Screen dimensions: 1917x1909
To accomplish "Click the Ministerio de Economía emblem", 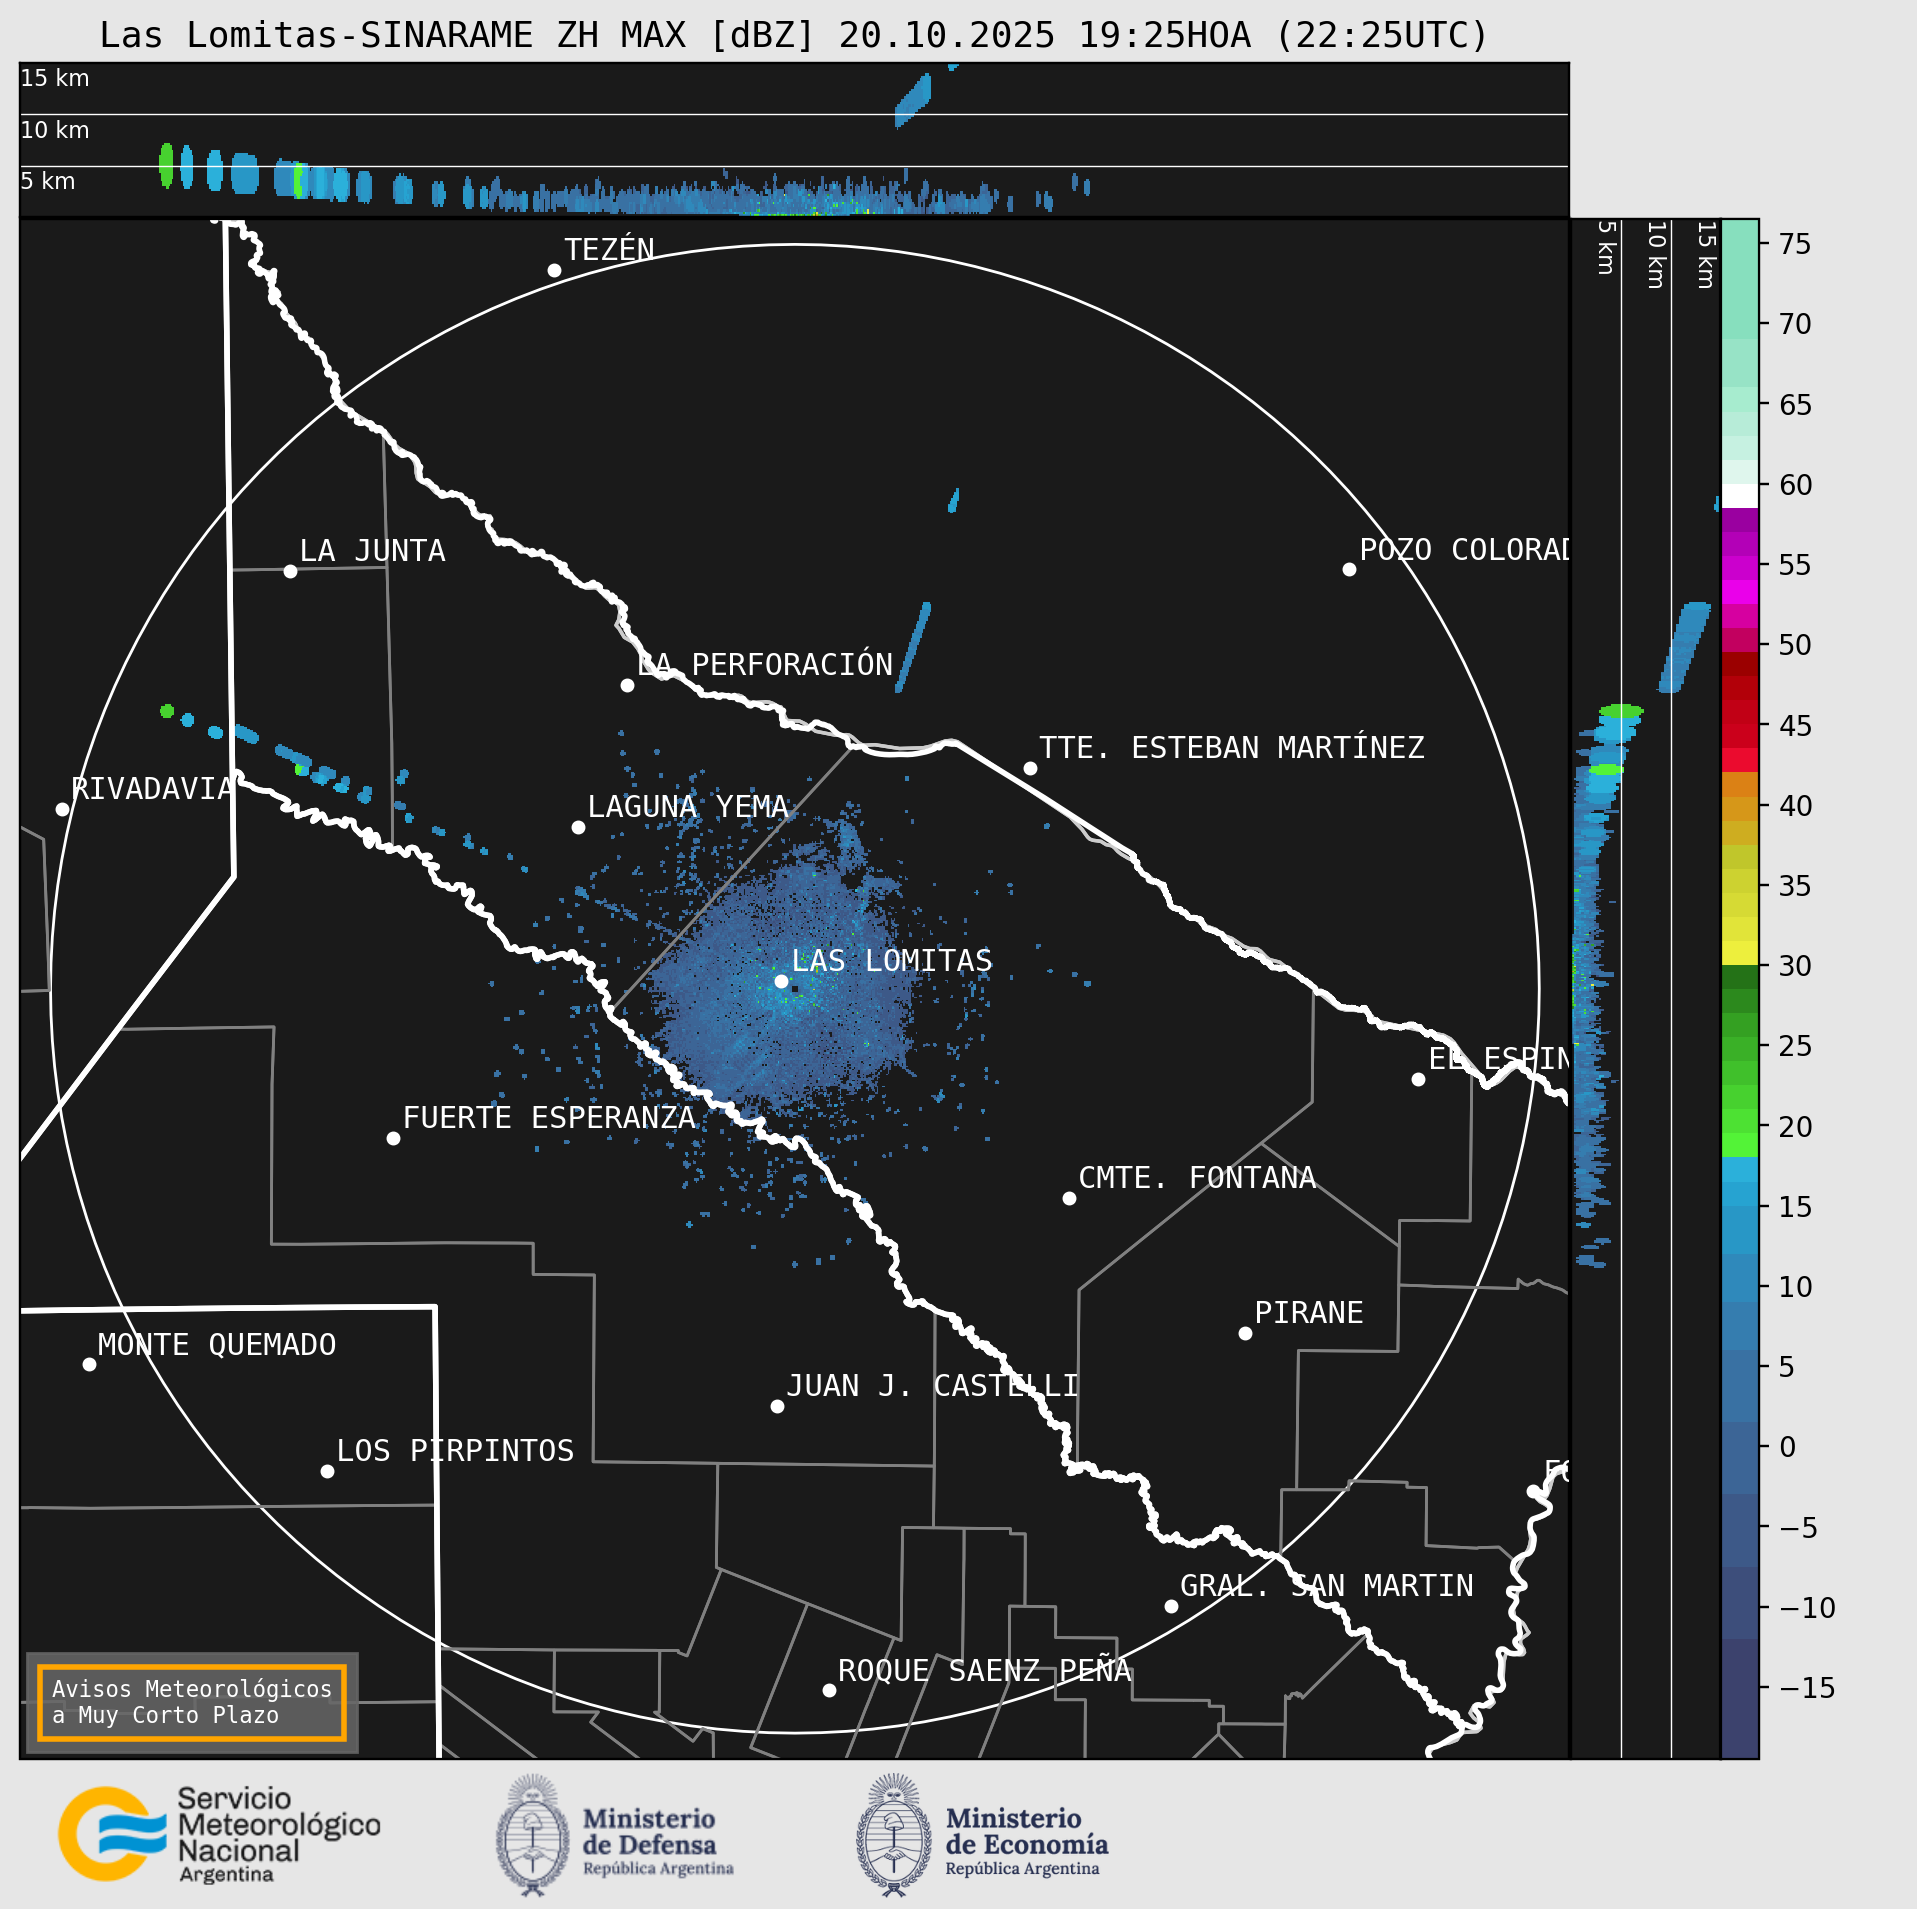I will (x=894, y=1835).
